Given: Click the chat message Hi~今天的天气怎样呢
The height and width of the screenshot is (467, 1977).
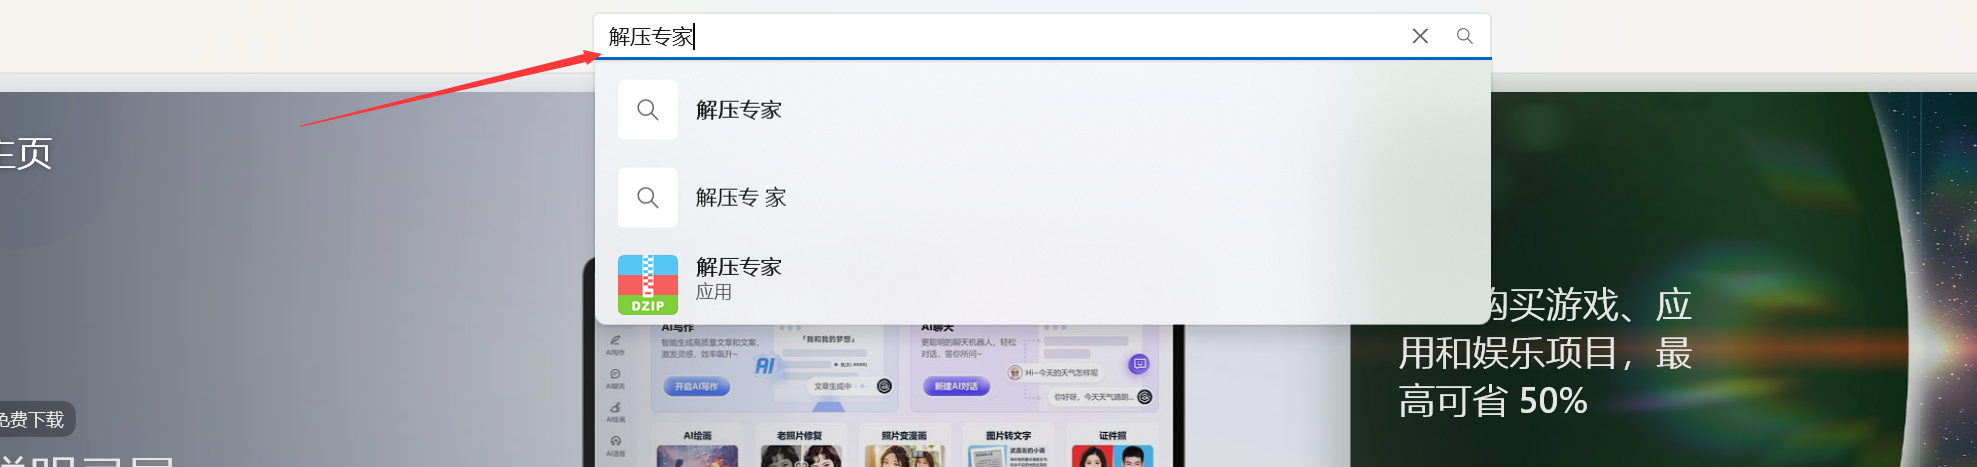Looking at the screenshot, I should point(1053,372).
